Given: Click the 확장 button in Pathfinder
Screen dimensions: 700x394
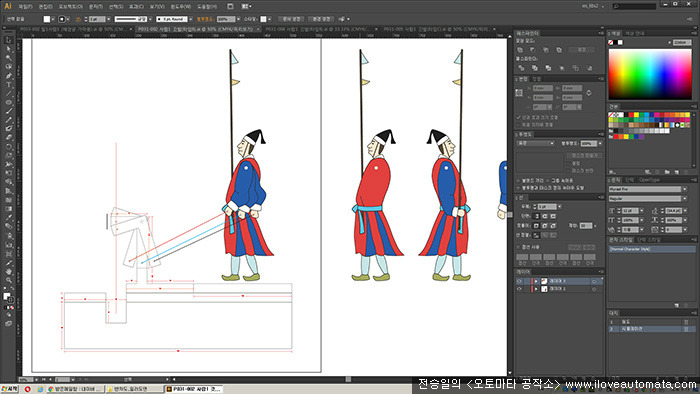Looking at the screenshot, I should (x=582, y=50).
